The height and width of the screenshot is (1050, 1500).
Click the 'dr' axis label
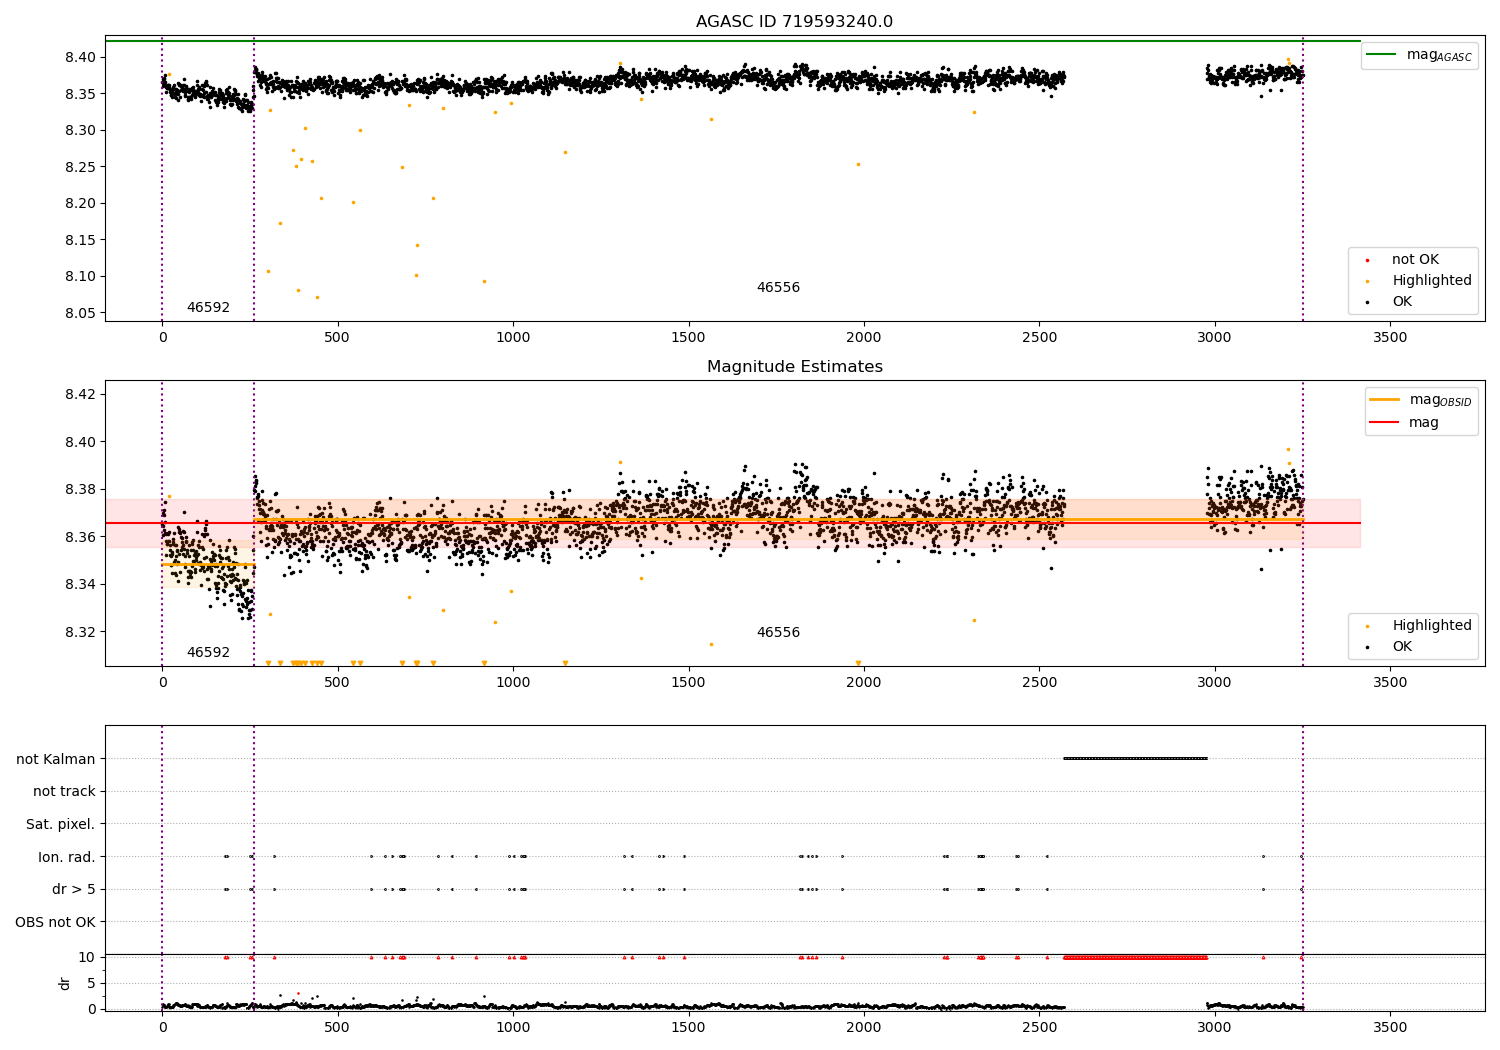point(65,983)
